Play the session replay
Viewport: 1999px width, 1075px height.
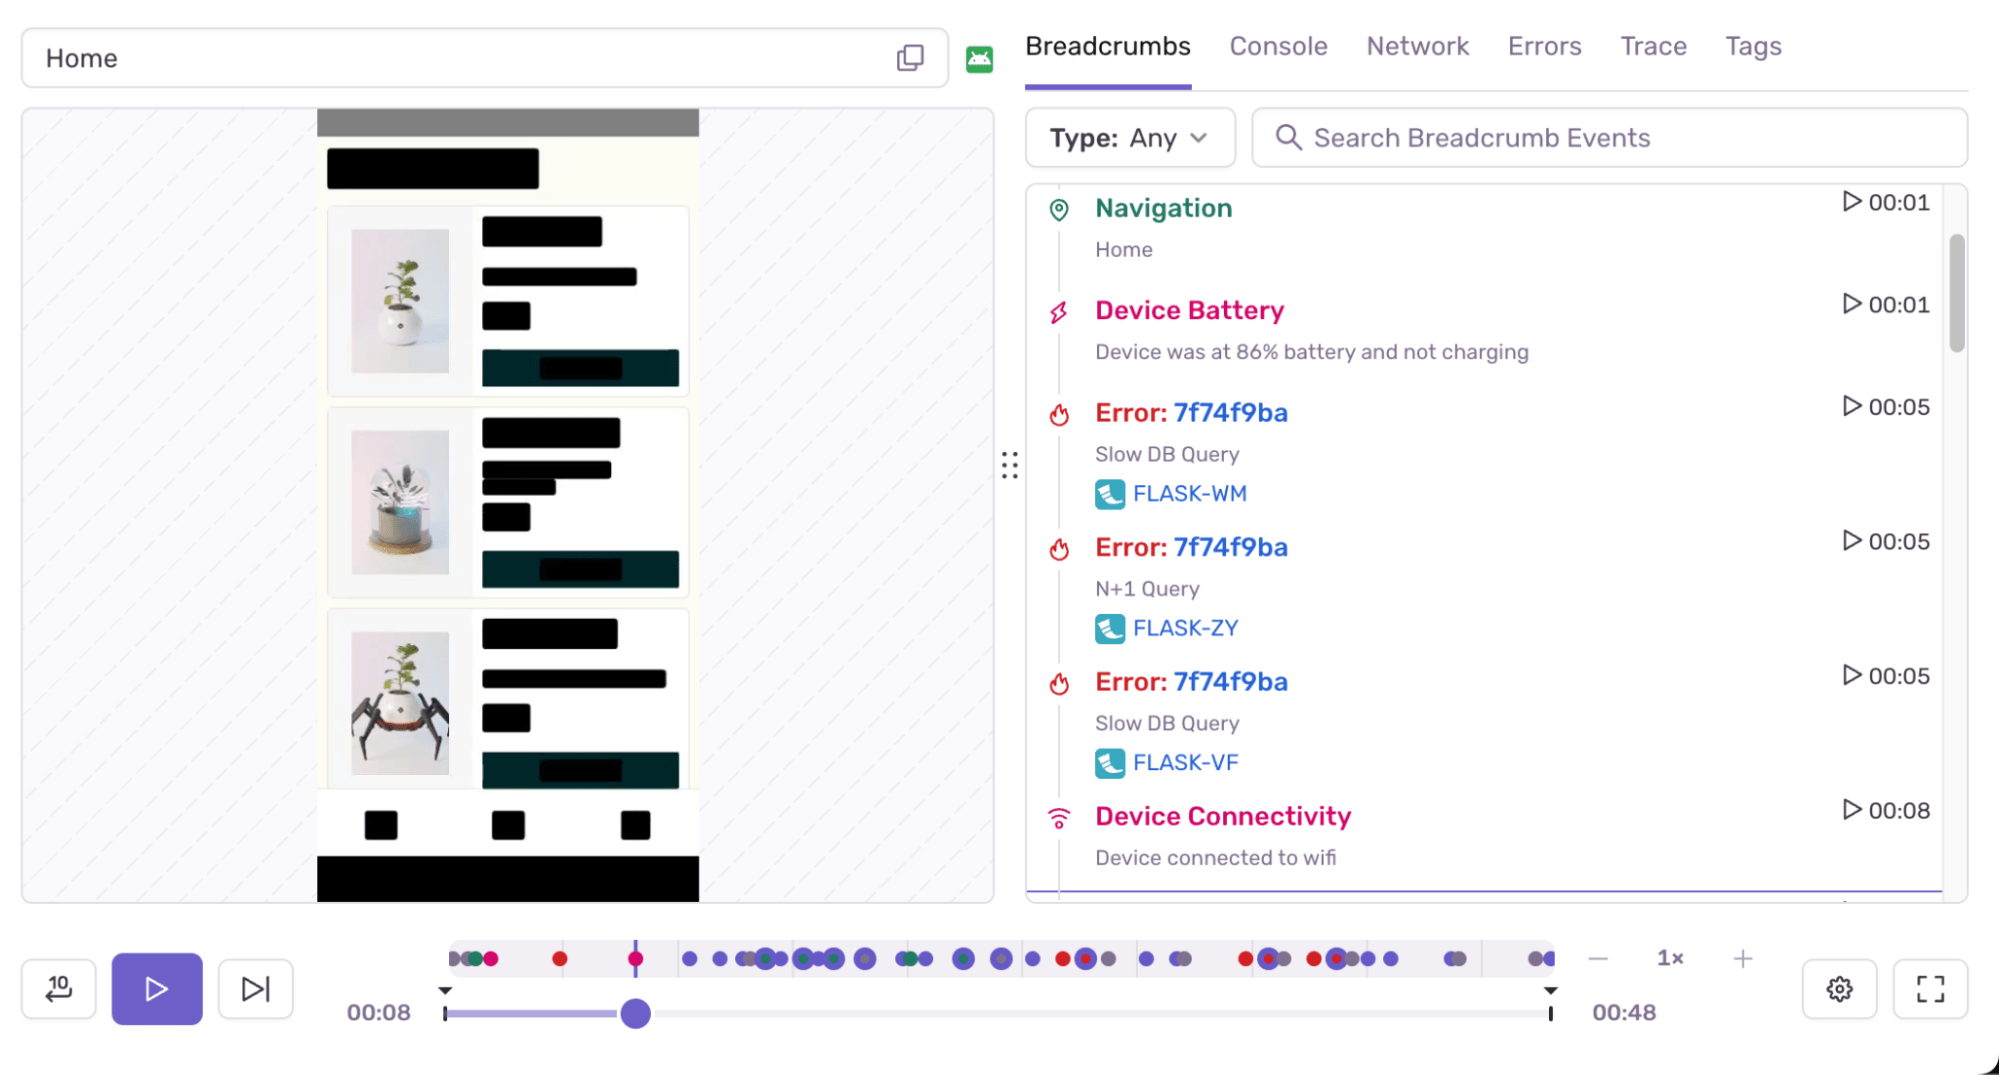tap(156, 989)
